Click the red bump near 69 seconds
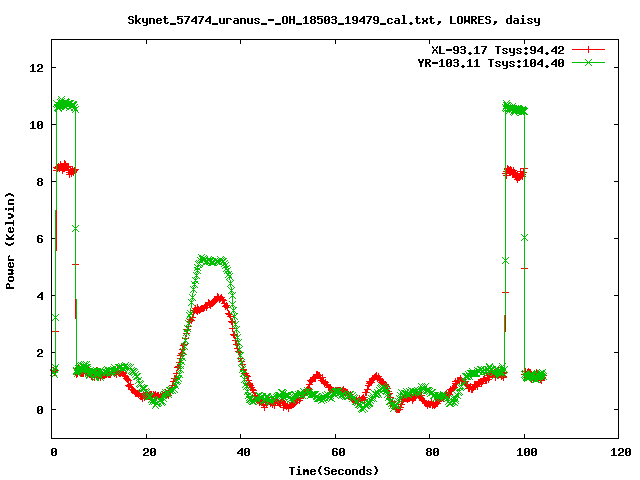 [376, 378]
